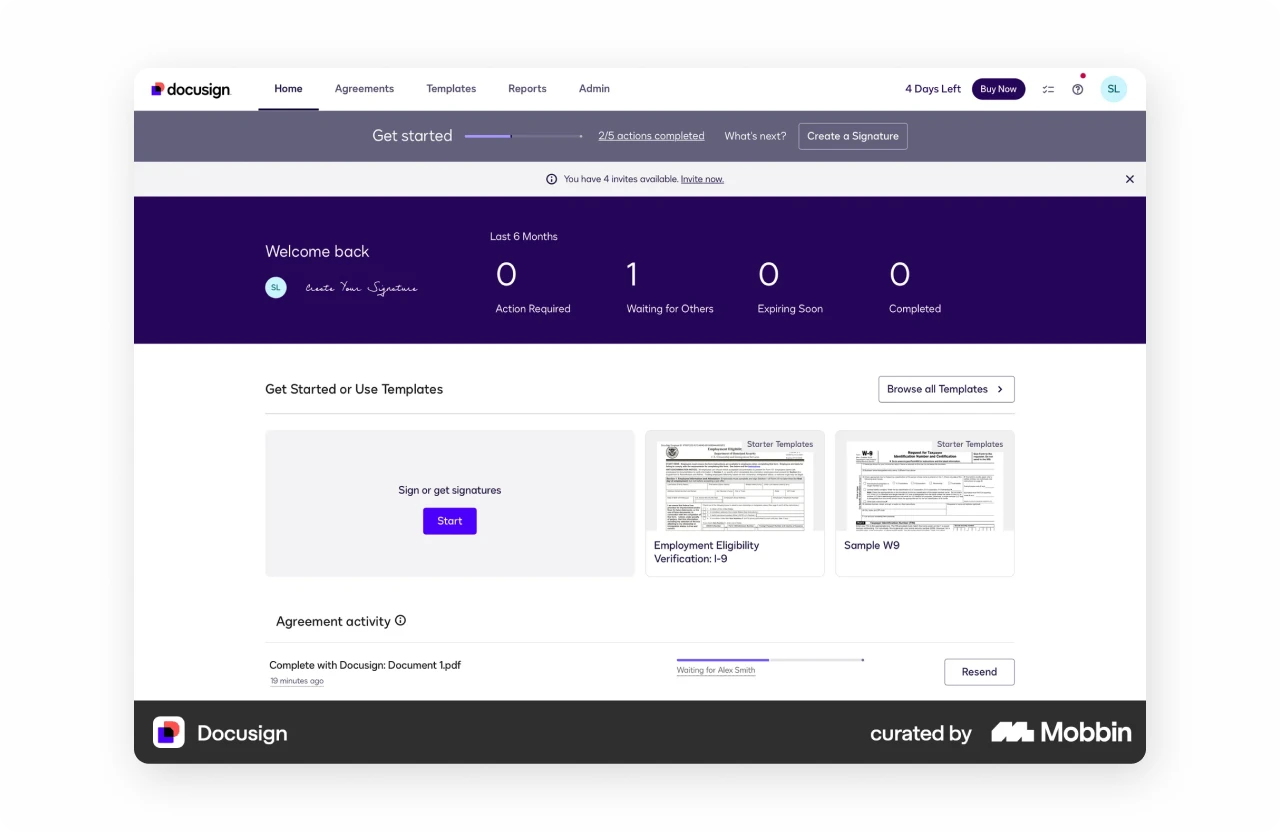Screen dimensions: 1280x832
Task: Click 'Complete with Docusign: Document 1.pdf'
Action: [x=365, y=665]
